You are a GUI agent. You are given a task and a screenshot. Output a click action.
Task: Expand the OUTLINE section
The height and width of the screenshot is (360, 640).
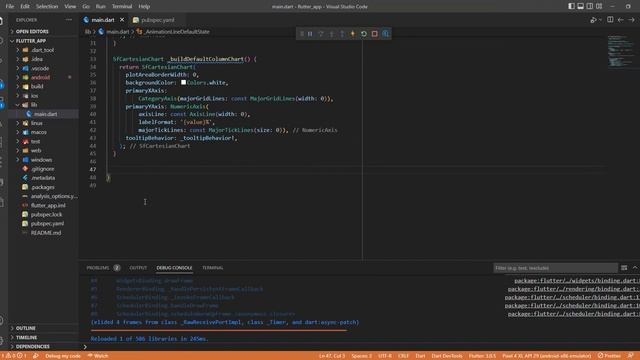pos(25,328)
